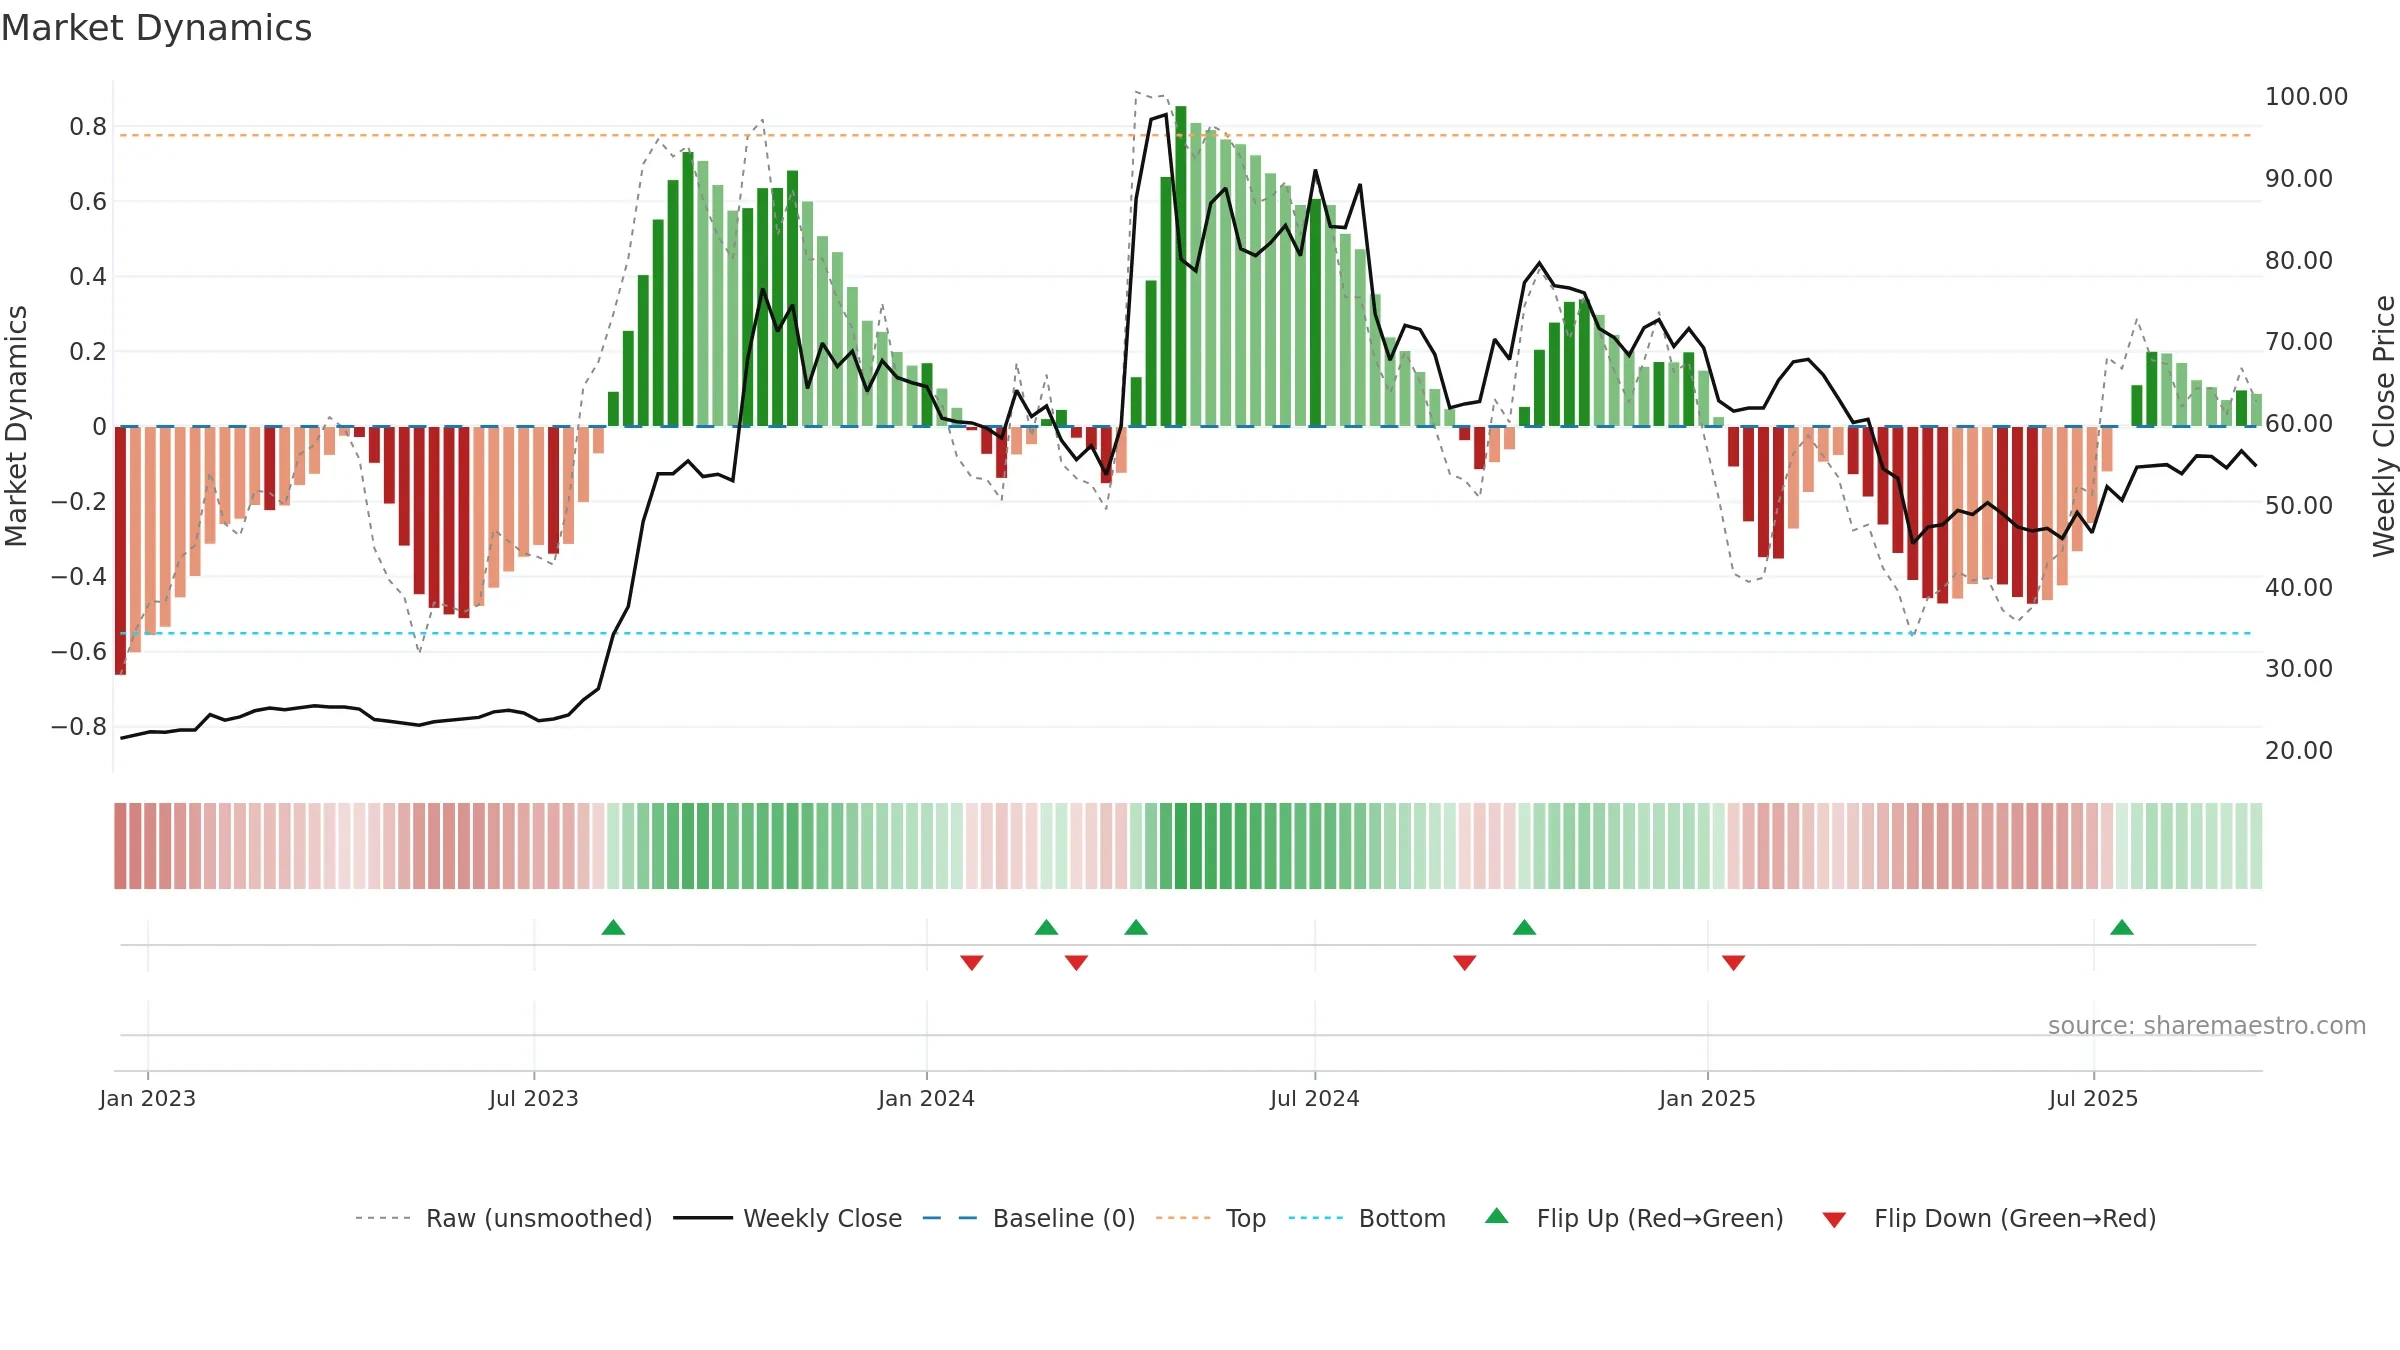Open the 'source: sharemaestro.com' credit text
The image size is (2400, 1350).
(x=2207, y=1025)
